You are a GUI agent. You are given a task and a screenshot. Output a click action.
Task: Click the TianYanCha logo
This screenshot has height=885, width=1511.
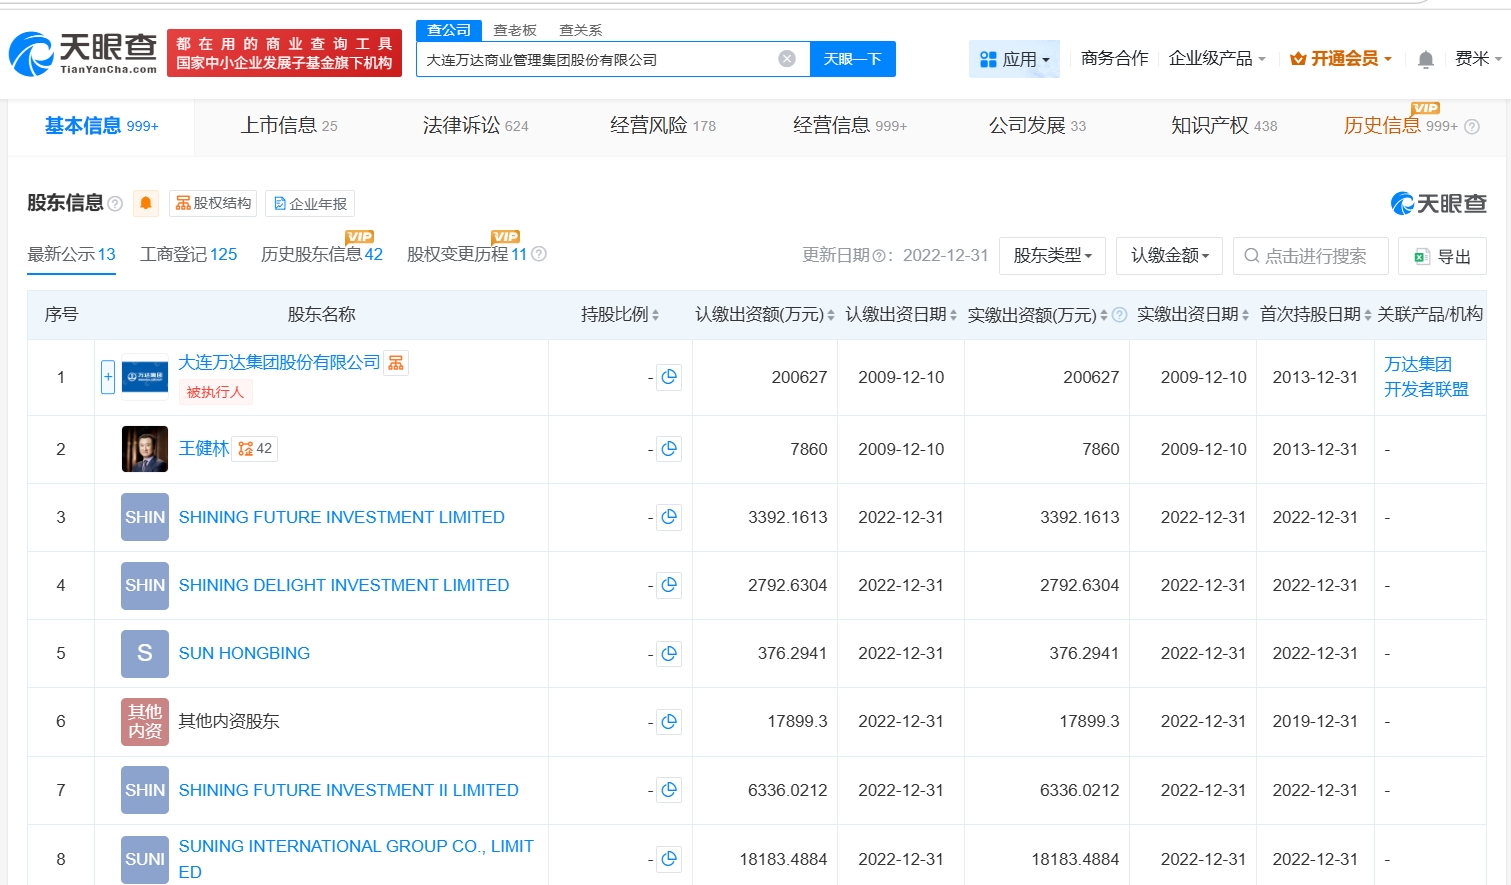pos(83,53)
